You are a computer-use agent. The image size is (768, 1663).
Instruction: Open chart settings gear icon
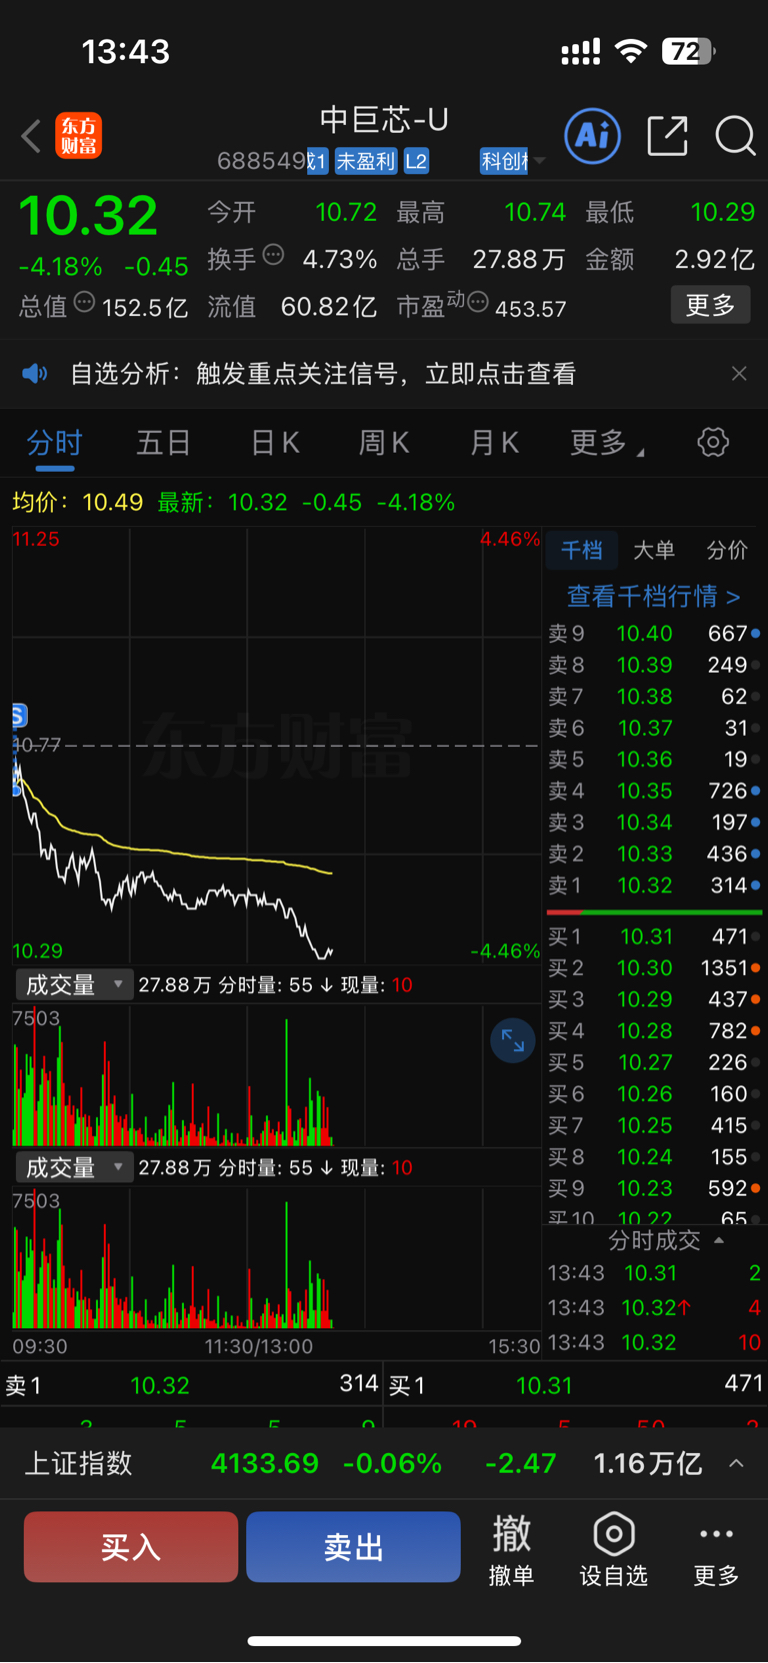(713, 442)
